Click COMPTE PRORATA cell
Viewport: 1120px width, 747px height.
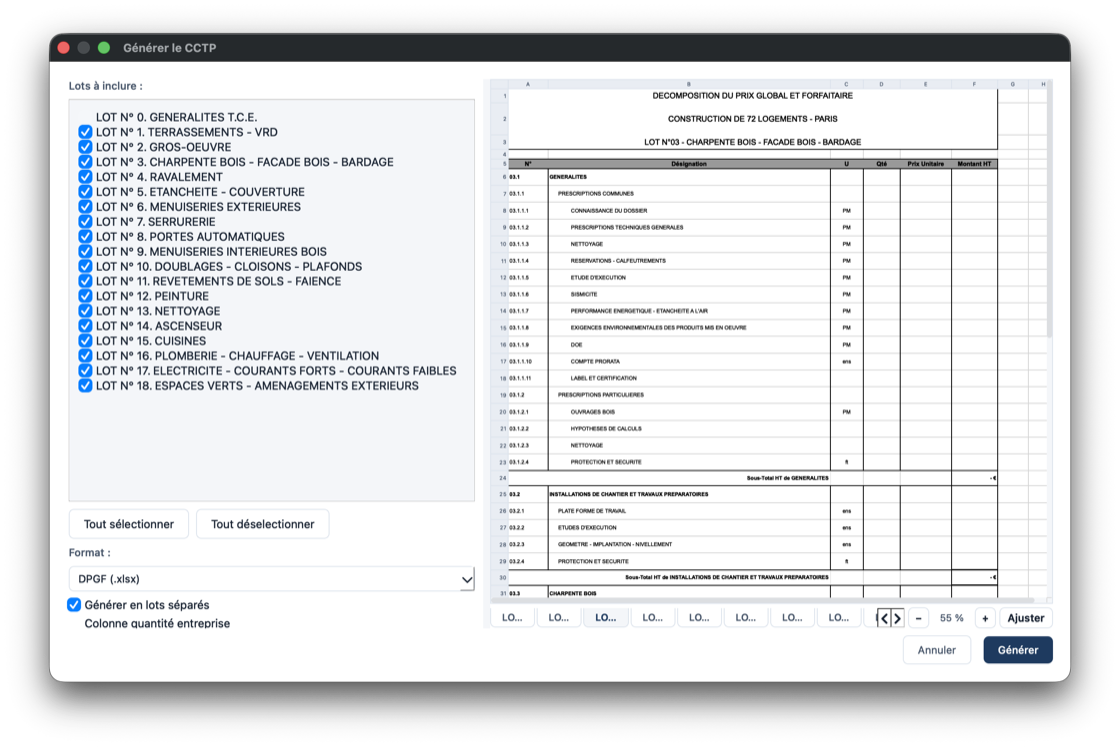pyautogui.click(x=595, y=361)
